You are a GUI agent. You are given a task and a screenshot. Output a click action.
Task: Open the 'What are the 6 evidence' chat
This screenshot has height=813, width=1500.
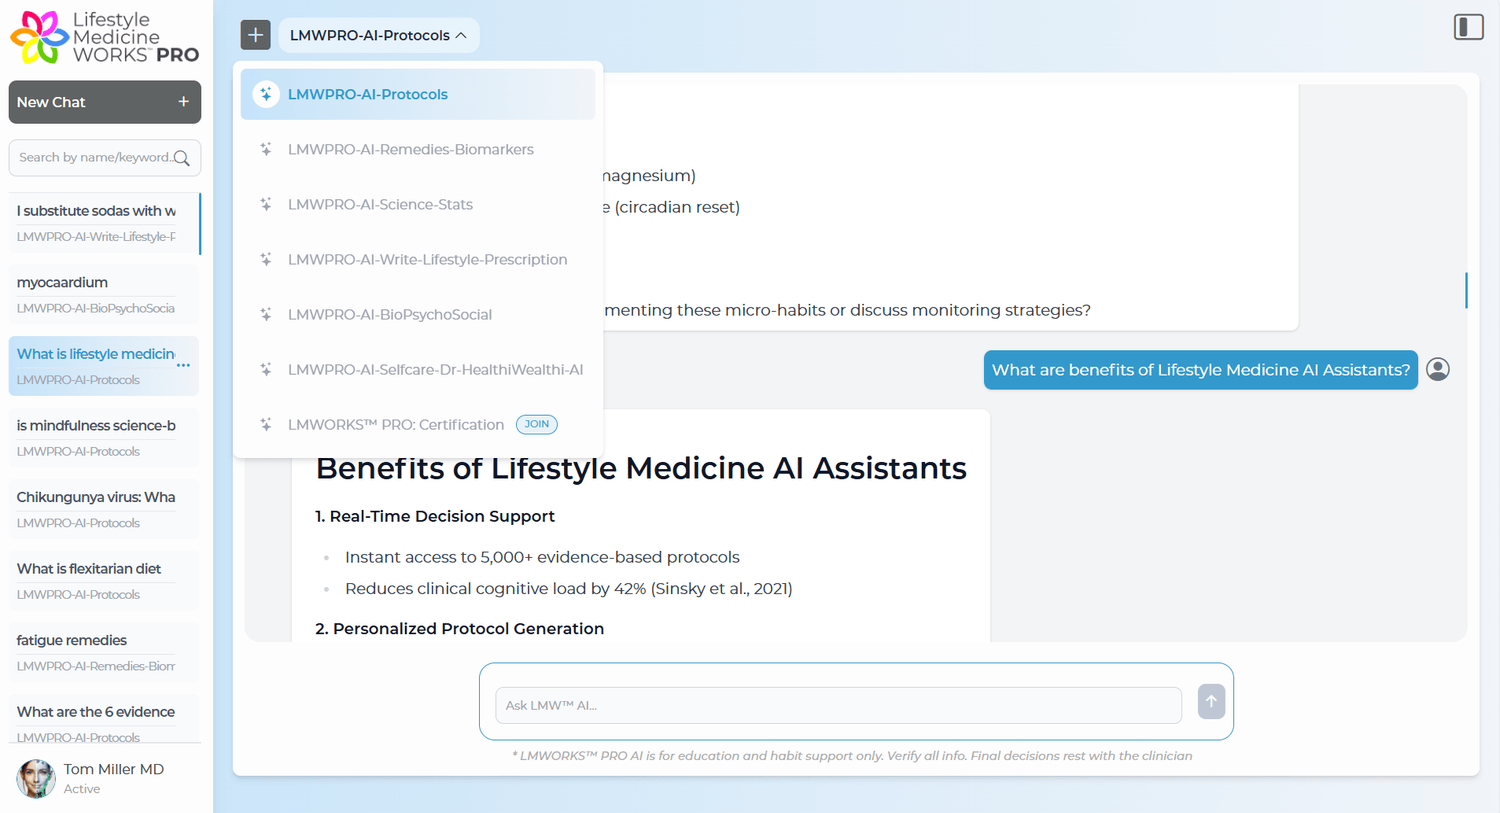104,720
